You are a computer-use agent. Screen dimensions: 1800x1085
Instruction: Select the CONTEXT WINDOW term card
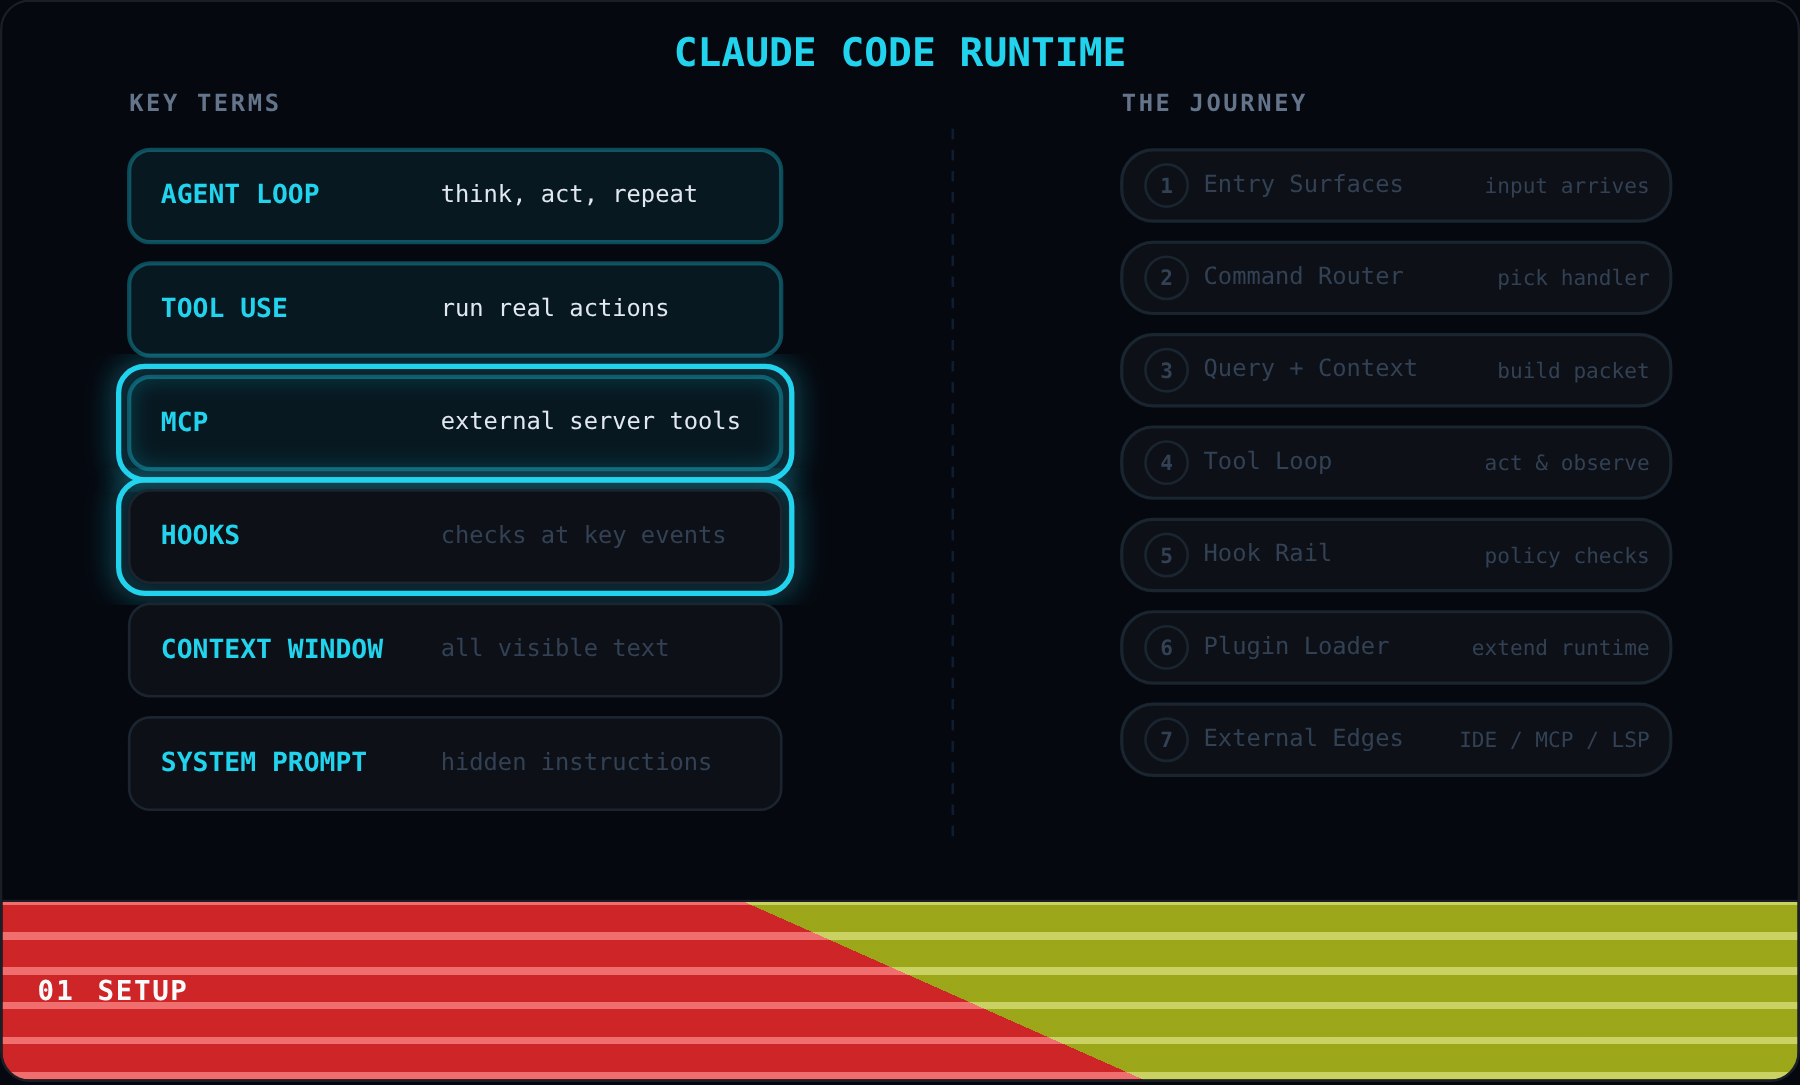(x=455, y=650)
